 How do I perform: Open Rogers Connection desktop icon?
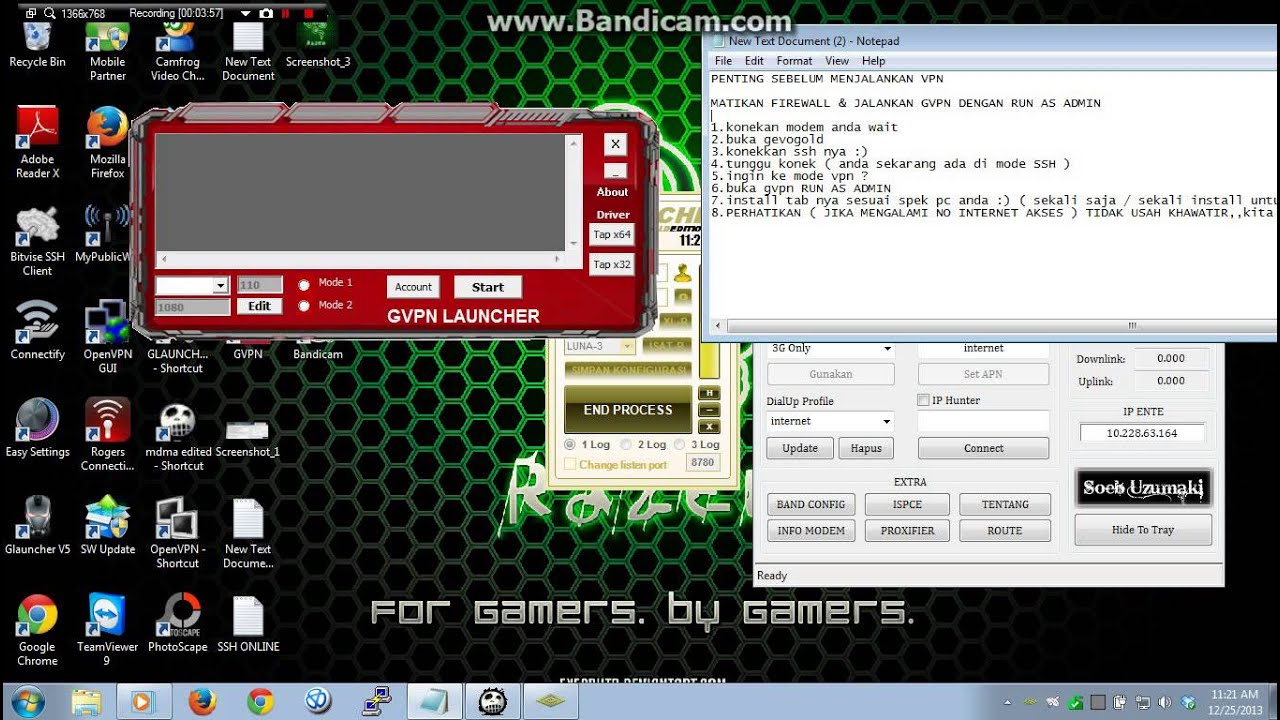(x=107, y=435)
